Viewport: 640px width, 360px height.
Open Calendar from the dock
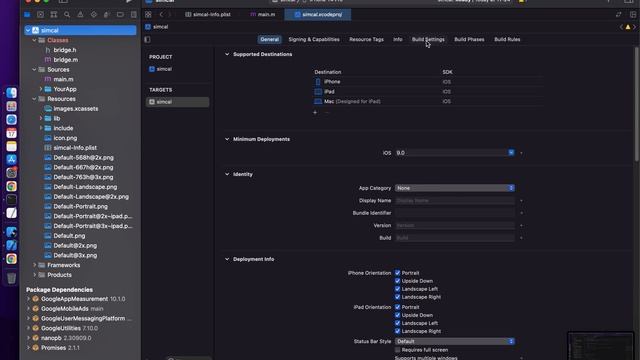pos(11,133)
